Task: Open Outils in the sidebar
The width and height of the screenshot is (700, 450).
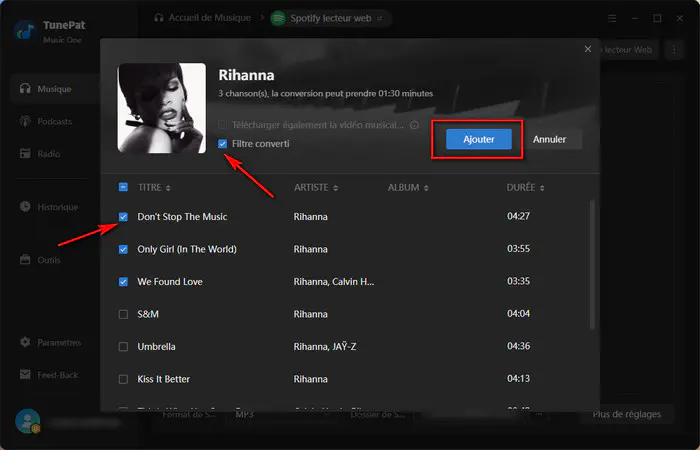Action: tap(49, 260)
